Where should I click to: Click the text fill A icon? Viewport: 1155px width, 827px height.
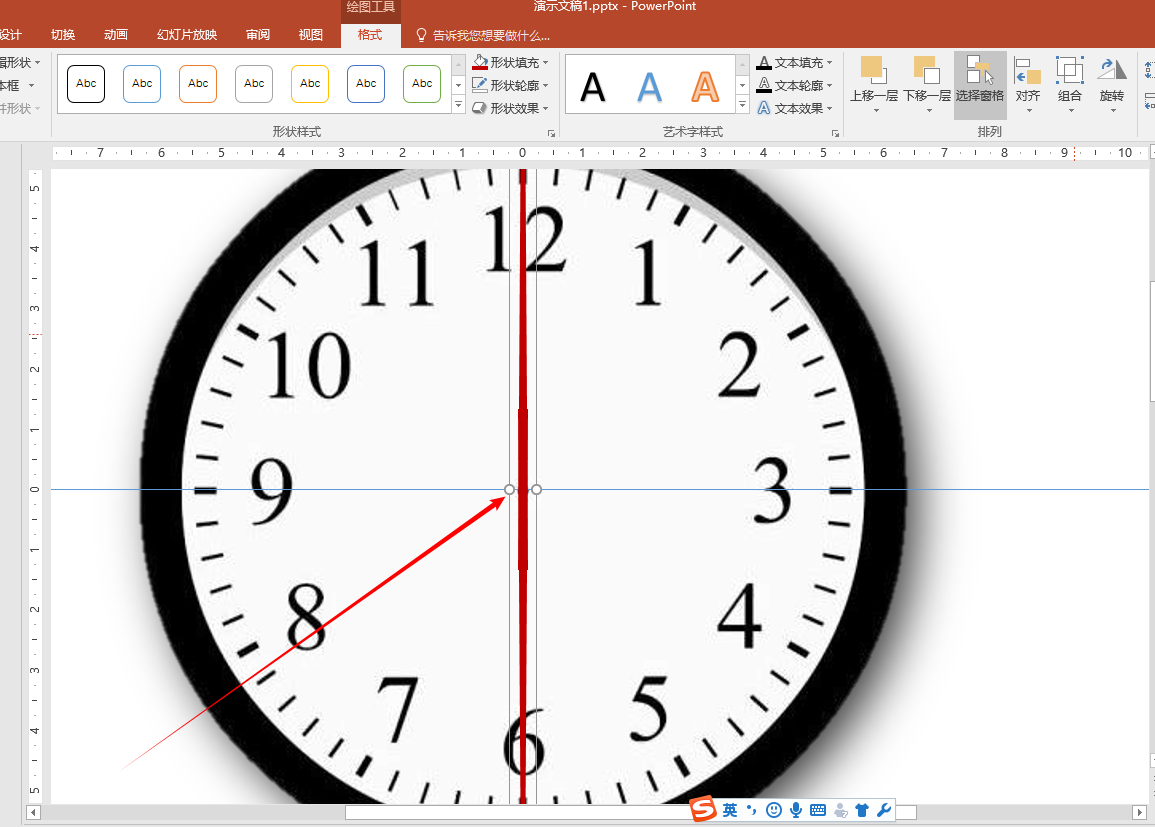pos(764,63)
